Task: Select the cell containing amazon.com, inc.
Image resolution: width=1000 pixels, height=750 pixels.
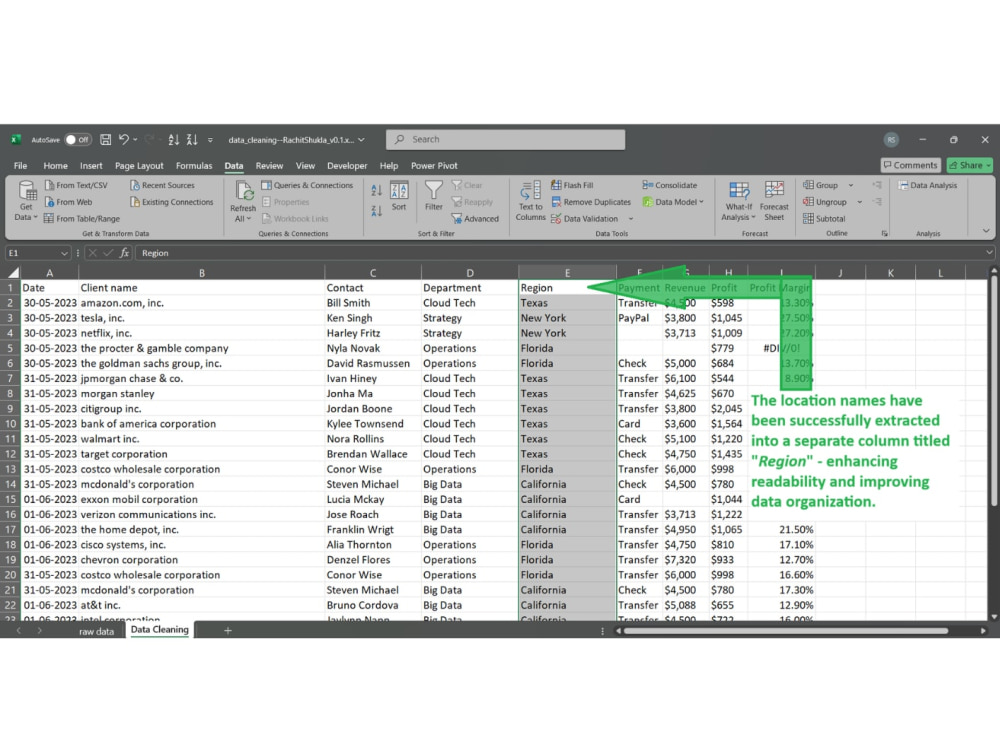Action: coord(202,303)
